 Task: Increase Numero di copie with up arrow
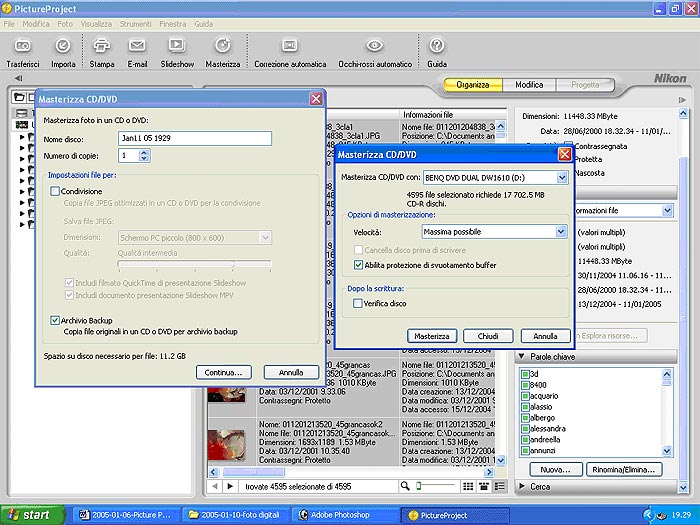point(143,153)
